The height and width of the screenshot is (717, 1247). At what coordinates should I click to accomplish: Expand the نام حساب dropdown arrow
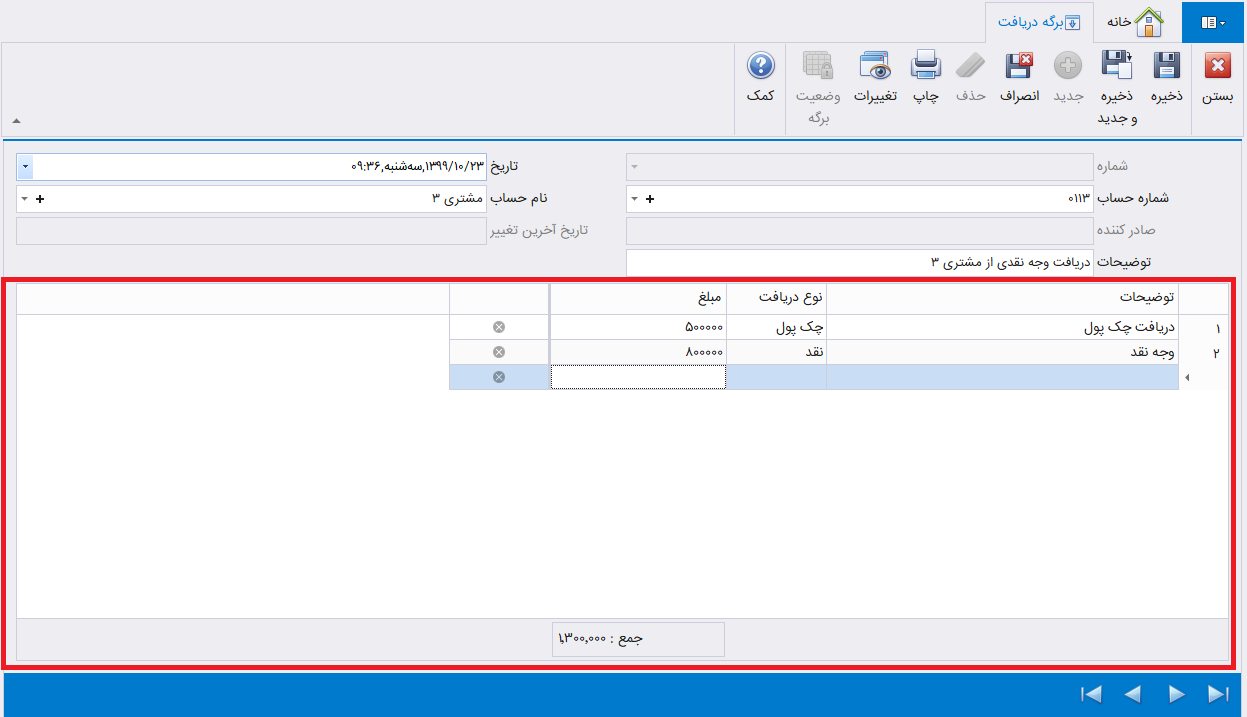point(24,199)
